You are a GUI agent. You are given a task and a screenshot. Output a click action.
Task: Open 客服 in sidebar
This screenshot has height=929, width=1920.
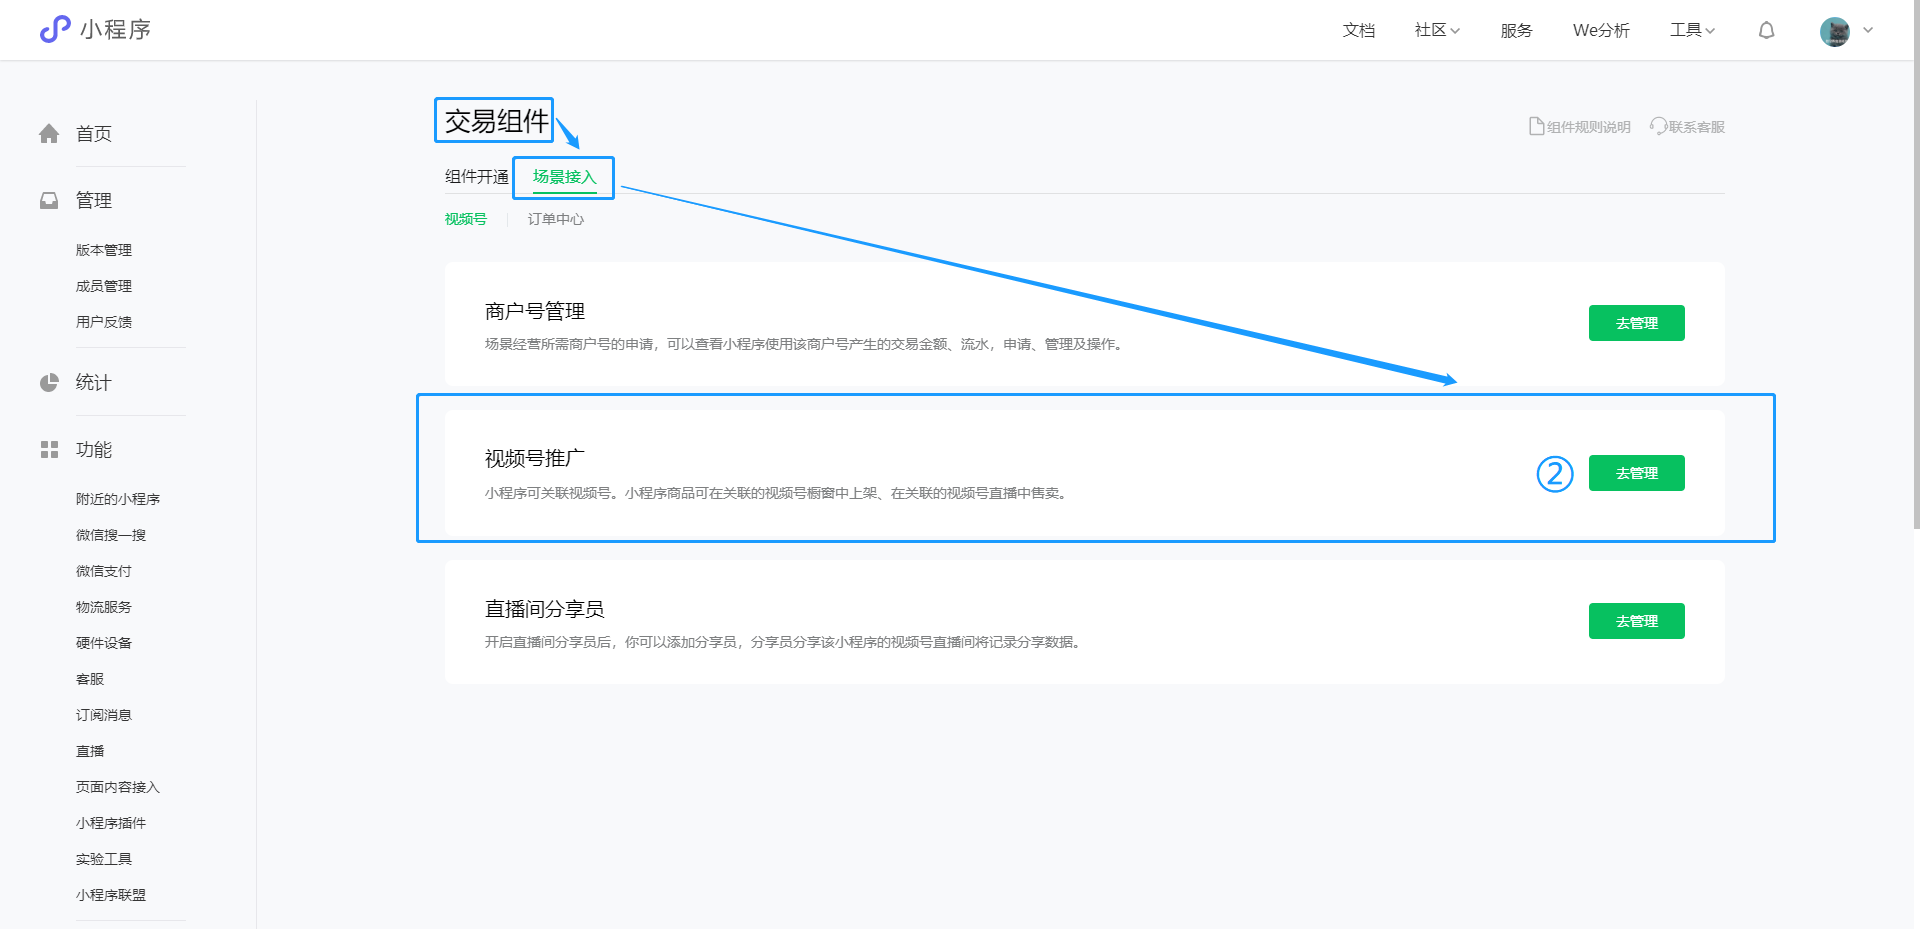coord(90,679)
